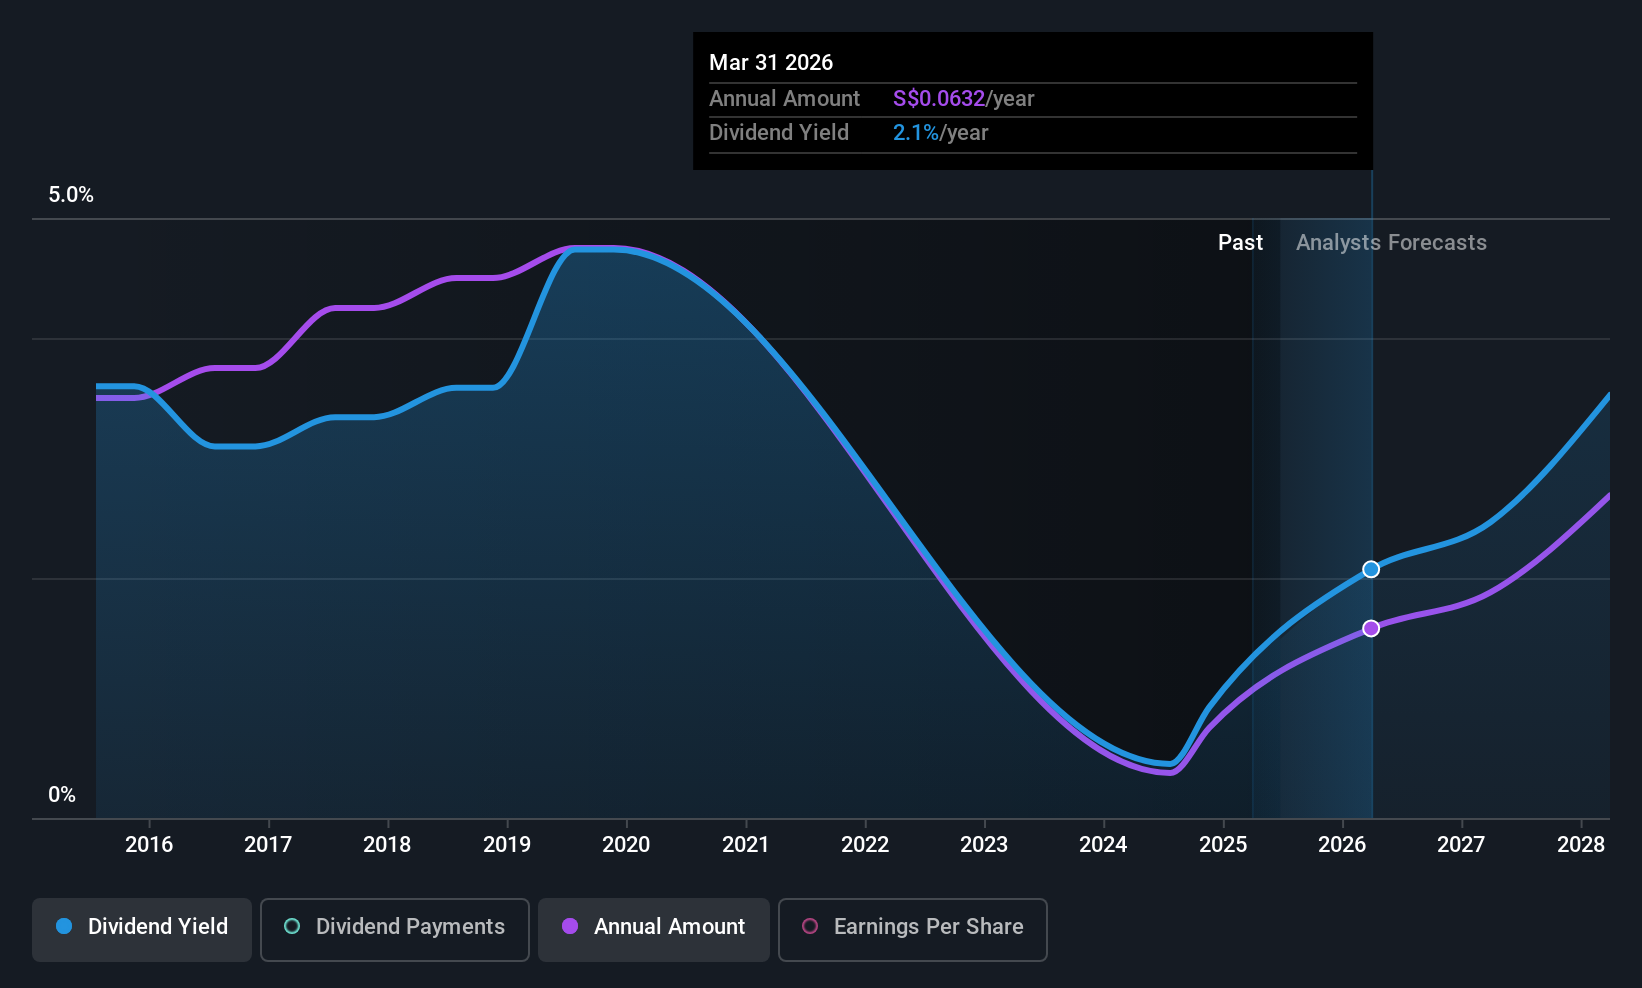Show the Earnings Per Share series
The height and width of the screenshot is (988, 1642).
[x=913, y=929]
